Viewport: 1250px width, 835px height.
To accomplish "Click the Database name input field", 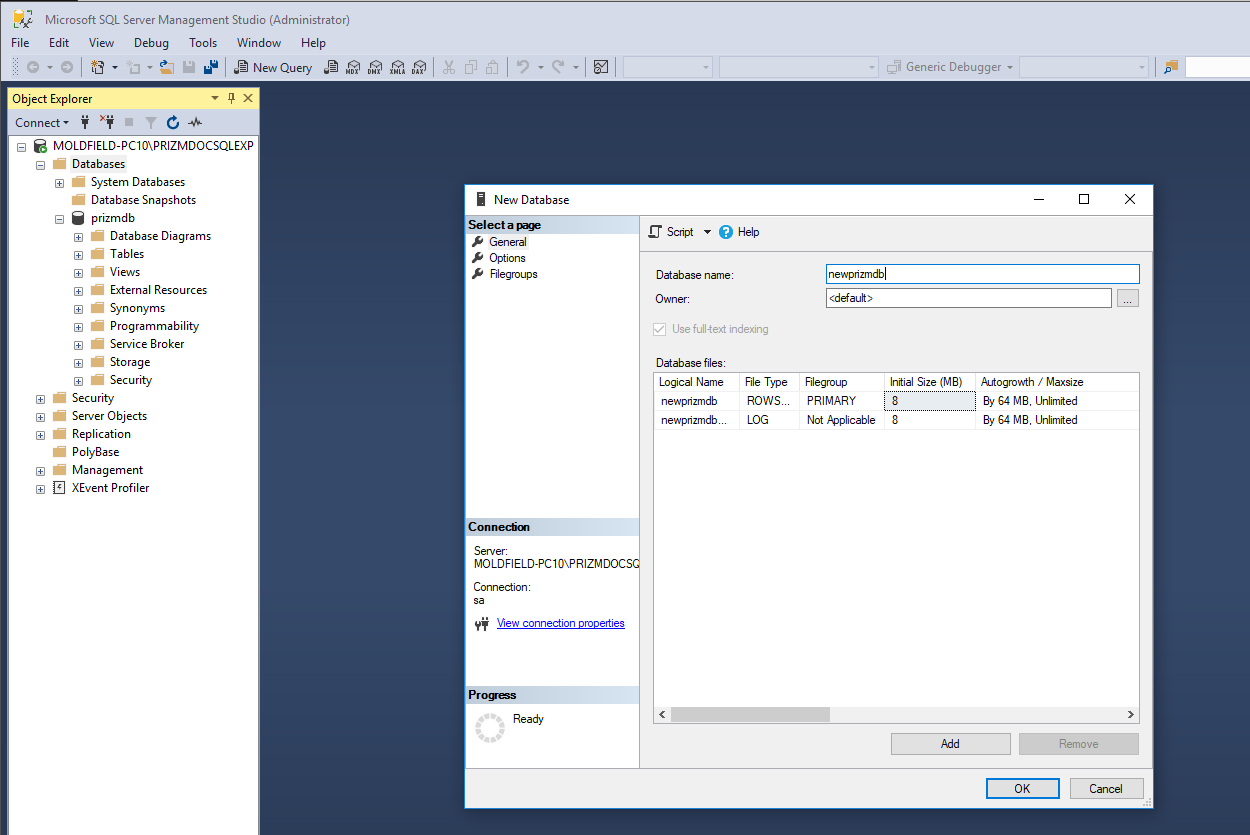I will click(982, 274).
